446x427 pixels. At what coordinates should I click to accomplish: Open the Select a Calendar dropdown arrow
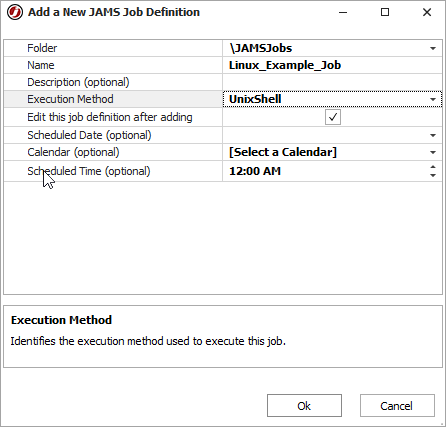(x=433, y=153)
